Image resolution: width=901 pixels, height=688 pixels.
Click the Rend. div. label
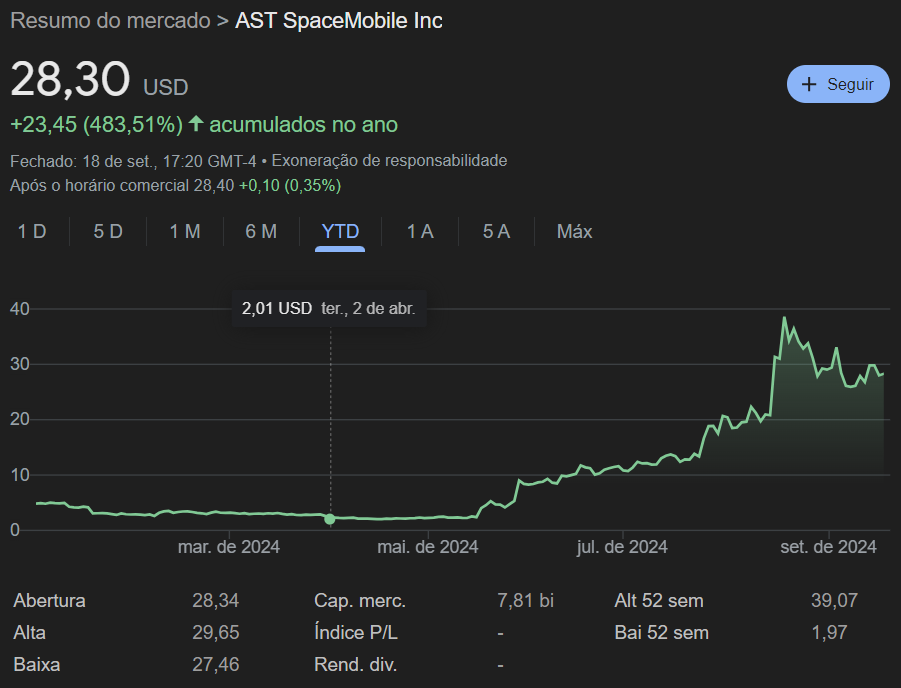[x=356, y=665]
